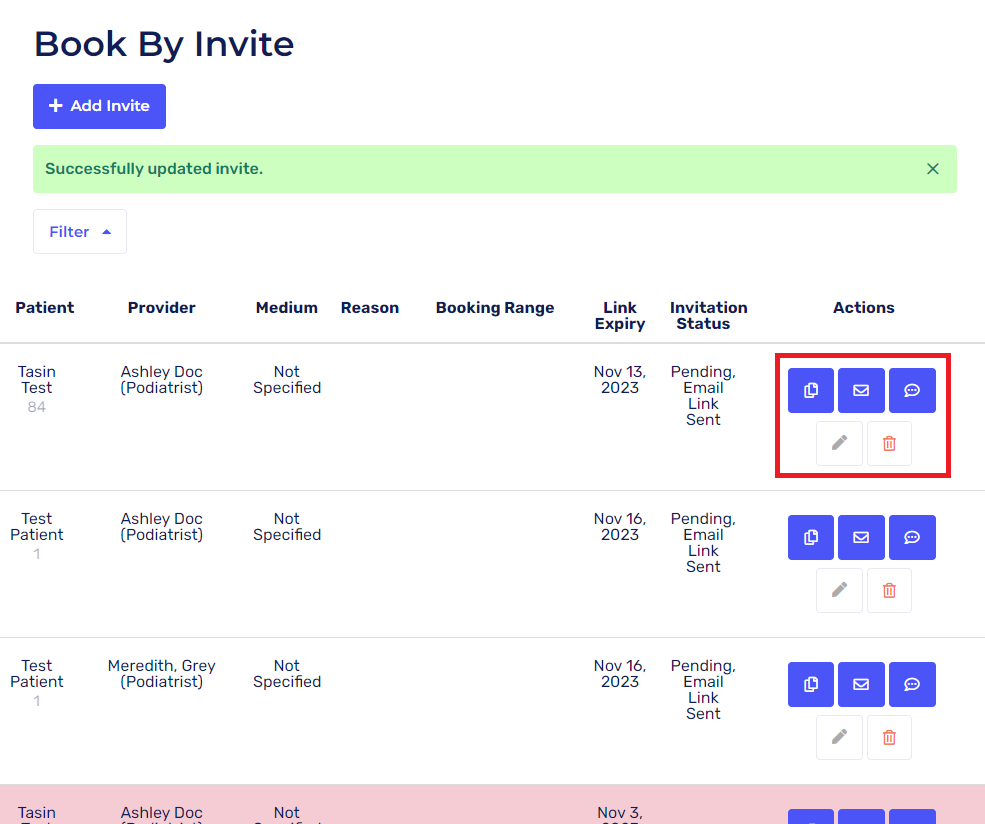985x824 pixels.
Task: Delete the Meredith, Grey invite
Action: tap(889, 737)
